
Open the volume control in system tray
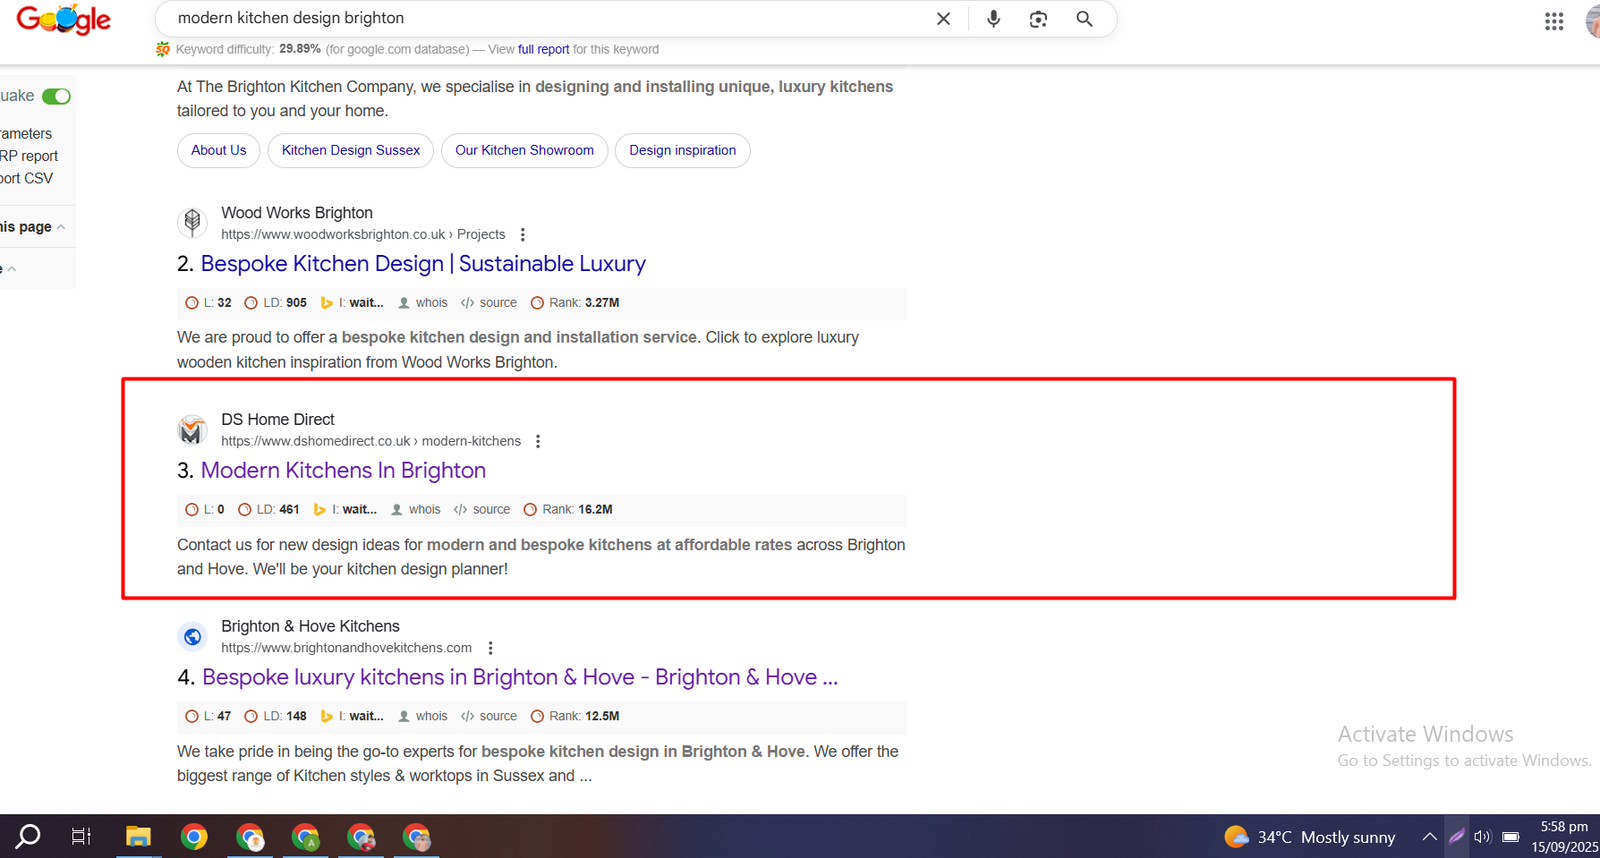point(1482,837)
